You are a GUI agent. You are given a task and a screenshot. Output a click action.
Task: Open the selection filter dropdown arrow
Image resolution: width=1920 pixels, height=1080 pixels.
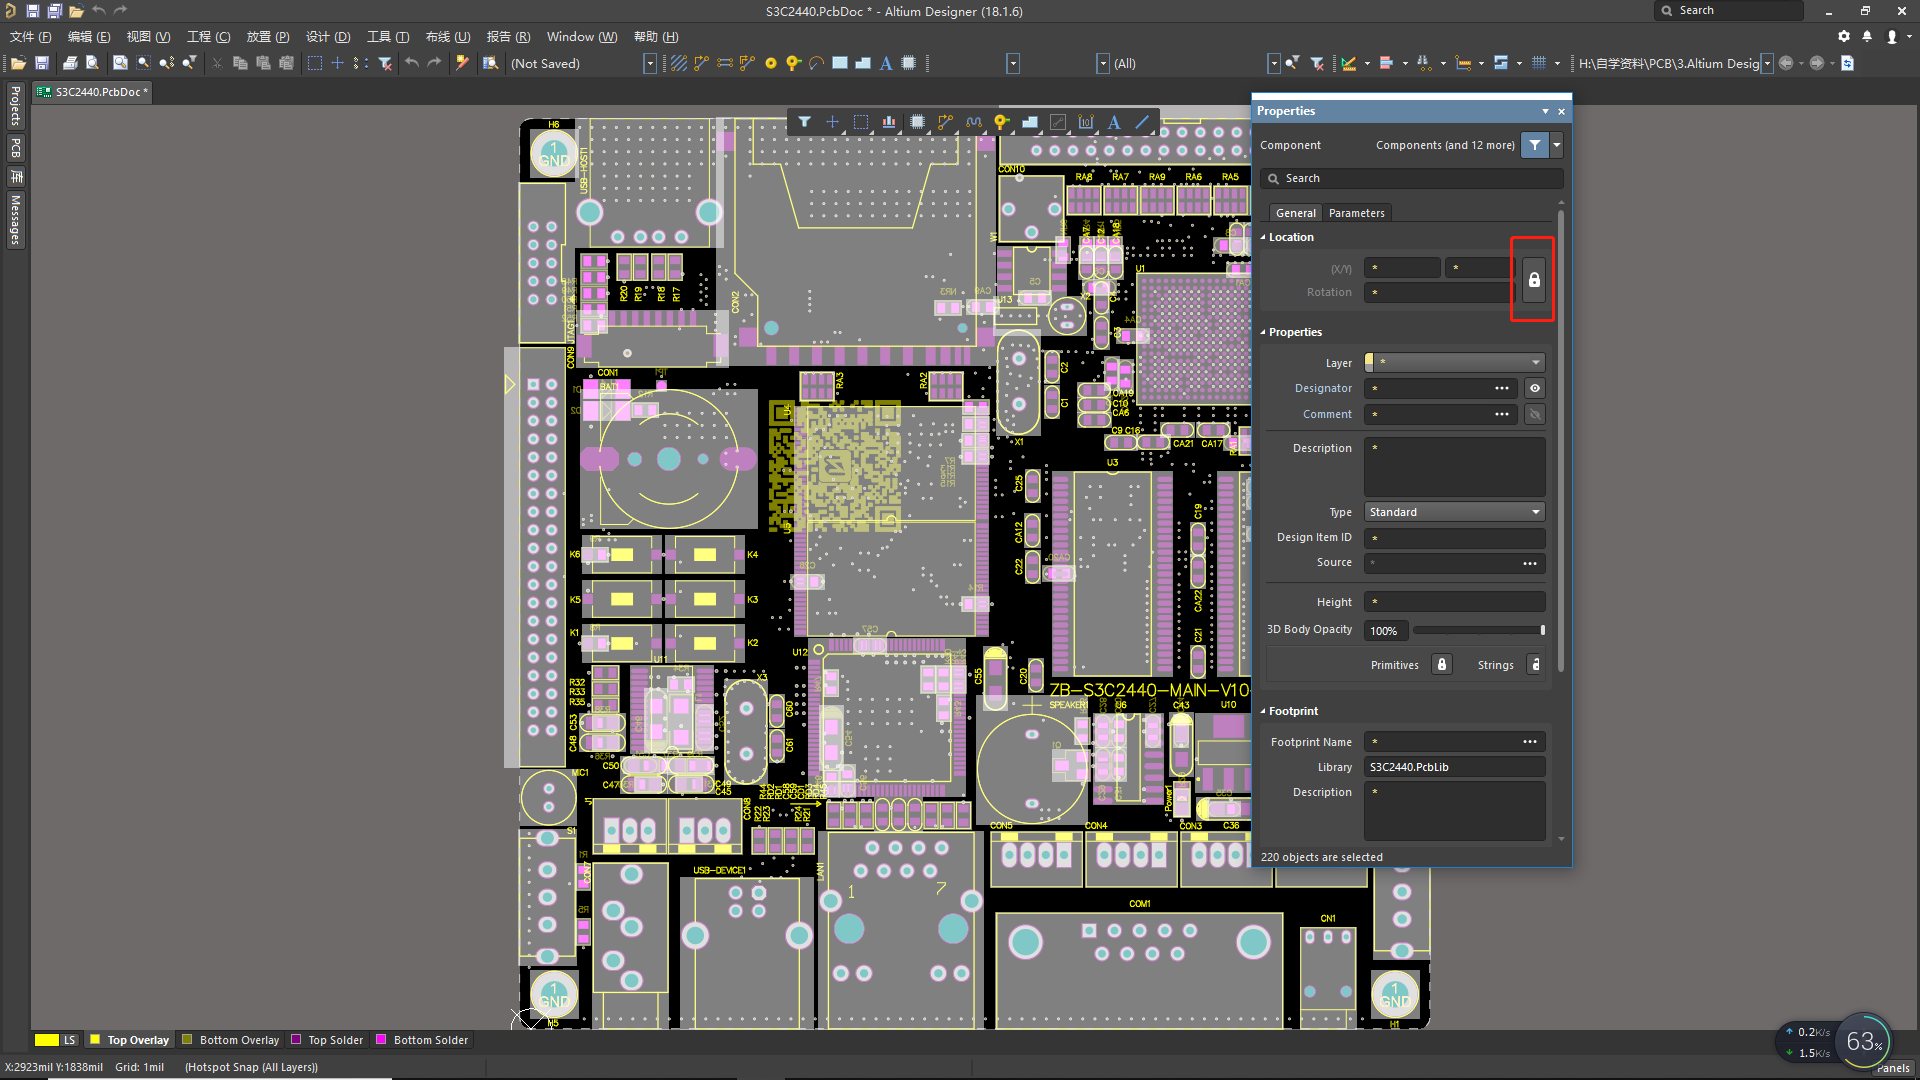click(x=1557, y=145)
